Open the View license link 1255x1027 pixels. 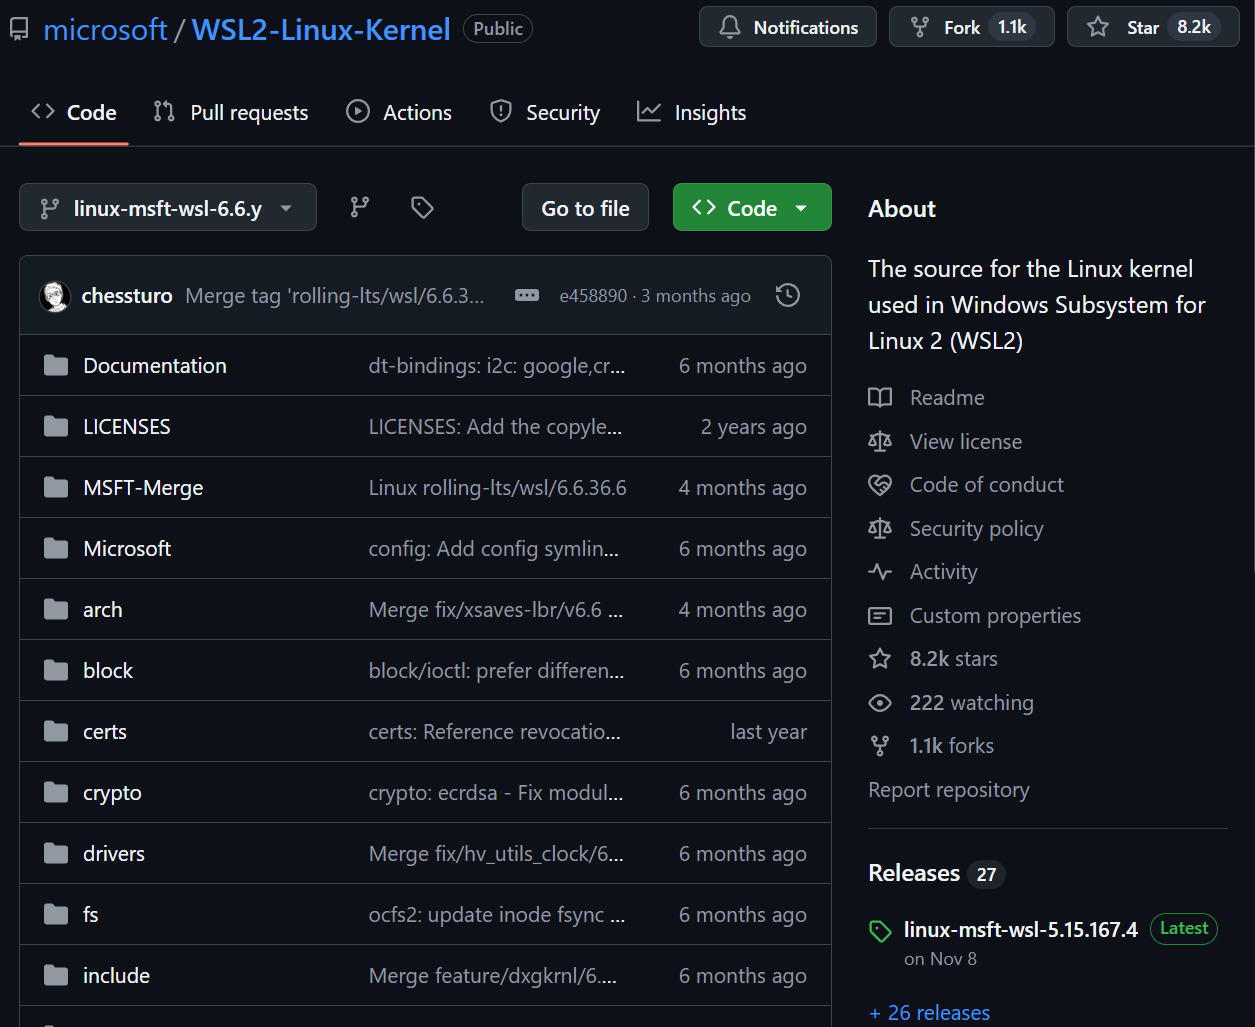click(x=946, y=441)
